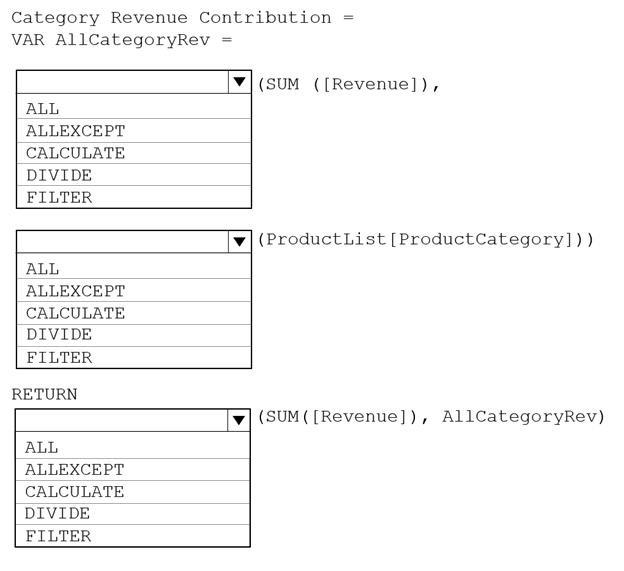This screenshot has height=571, width=624.
Task: Pick ALLEXCEPT in the second dropdown list
Action: (134, 290)
